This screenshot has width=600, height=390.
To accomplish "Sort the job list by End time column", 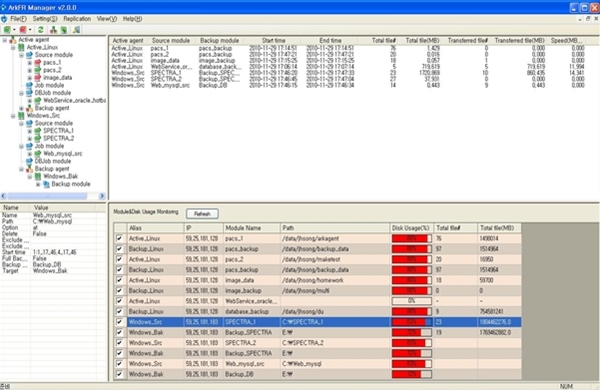I will pyautogui.click(x=330, y=41).
